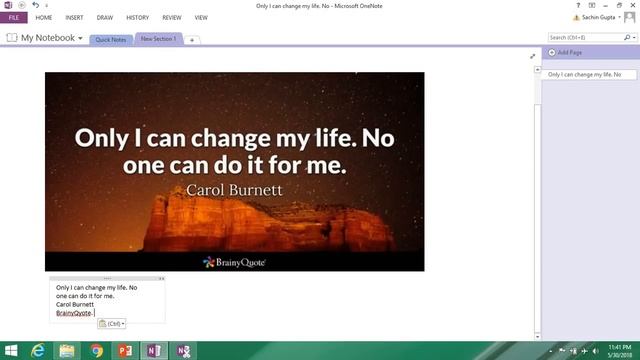Open Paste Options (Ctrl) dropdown
The width and height of the screenshot is (640, 360).
tap(112, 324)
